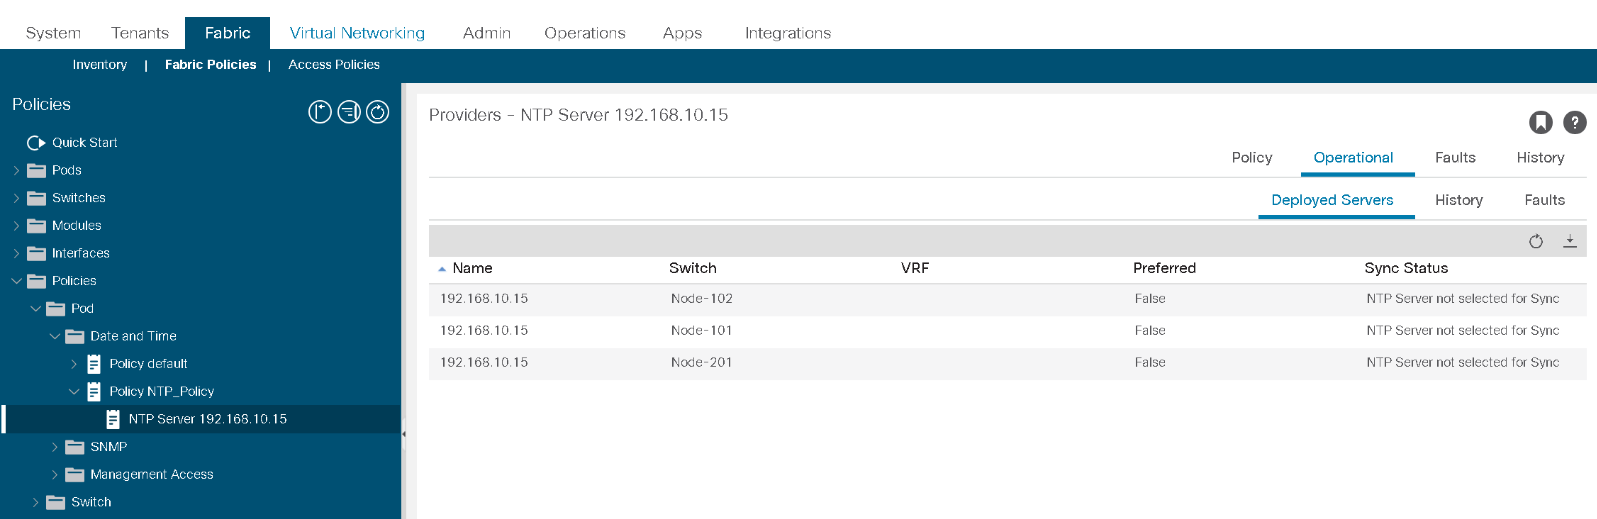Screen dimensions: 1597x519
Task: Click second circular icon in Policies header
Action: 349,112
